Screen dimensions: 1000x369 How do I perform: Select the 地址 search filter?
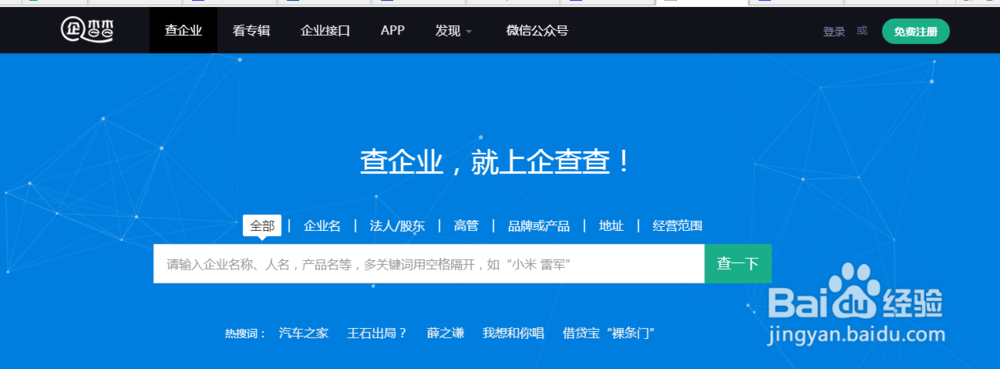(611, 226)
